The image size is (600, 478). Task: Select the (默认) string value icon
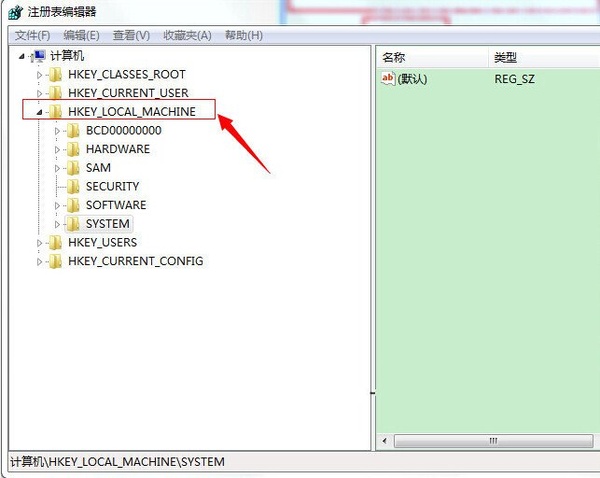tap(388, 79)
